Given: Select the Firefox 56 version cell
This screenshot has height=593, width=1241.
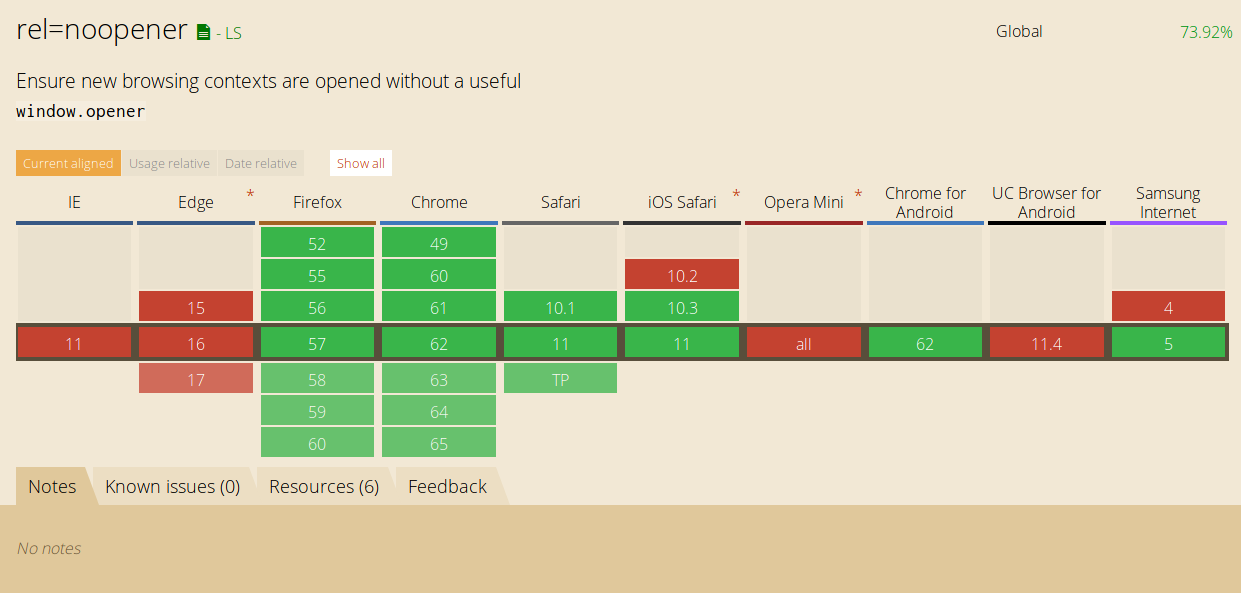Looking at the screenshot, I should click(x=317, y=307).
